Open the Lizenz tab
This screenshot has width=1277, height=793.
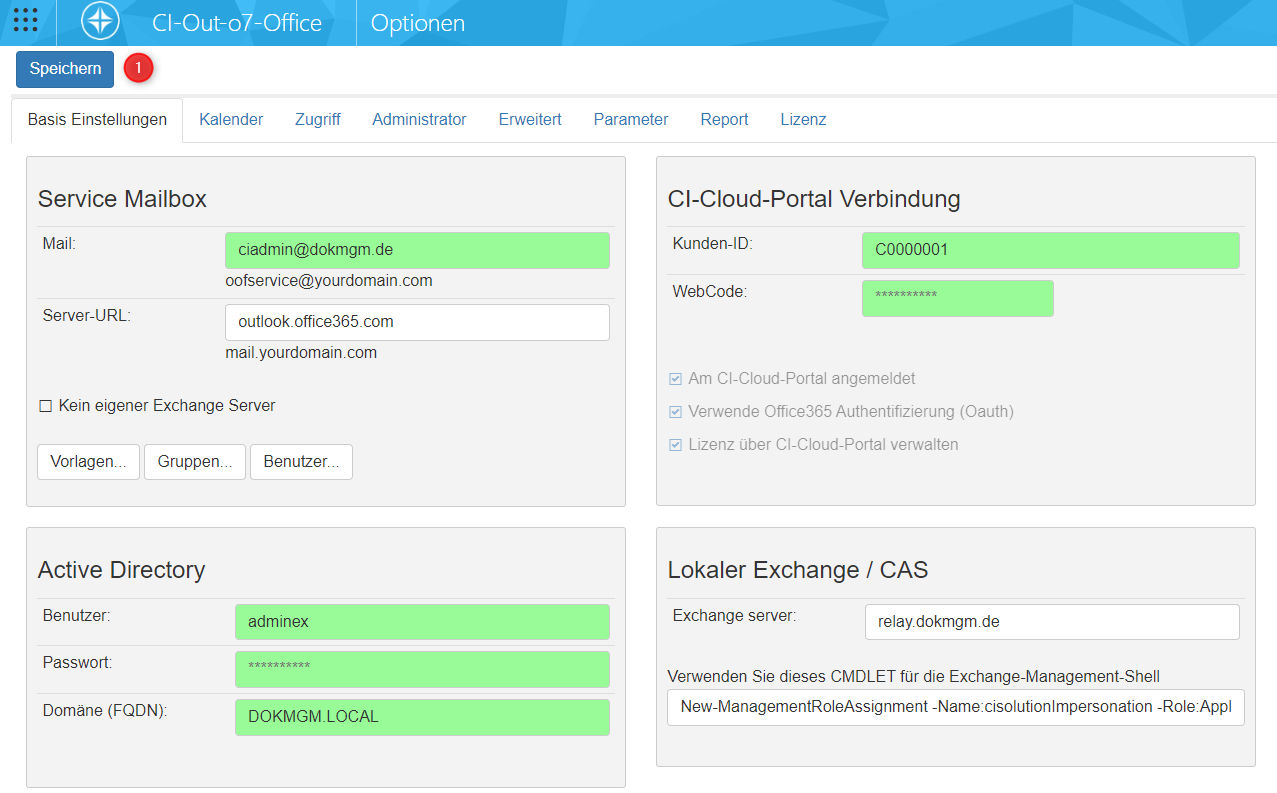[x=803, y=119]
